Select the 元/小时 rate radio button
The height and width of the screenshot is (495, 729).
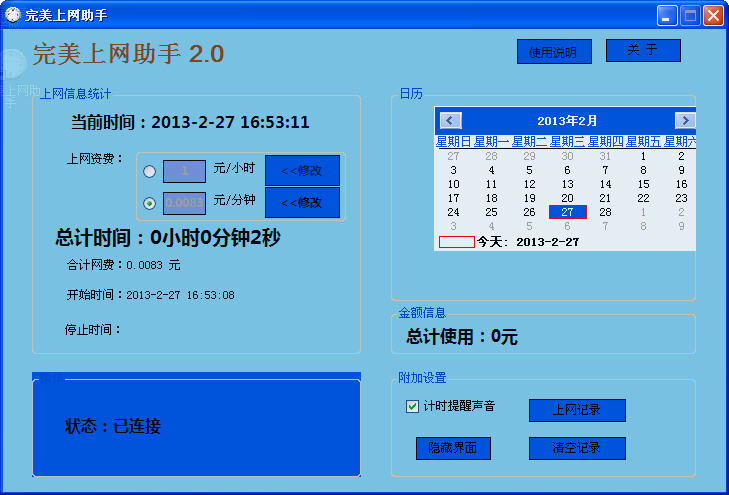pyautogui.click(x=149, y=171)
